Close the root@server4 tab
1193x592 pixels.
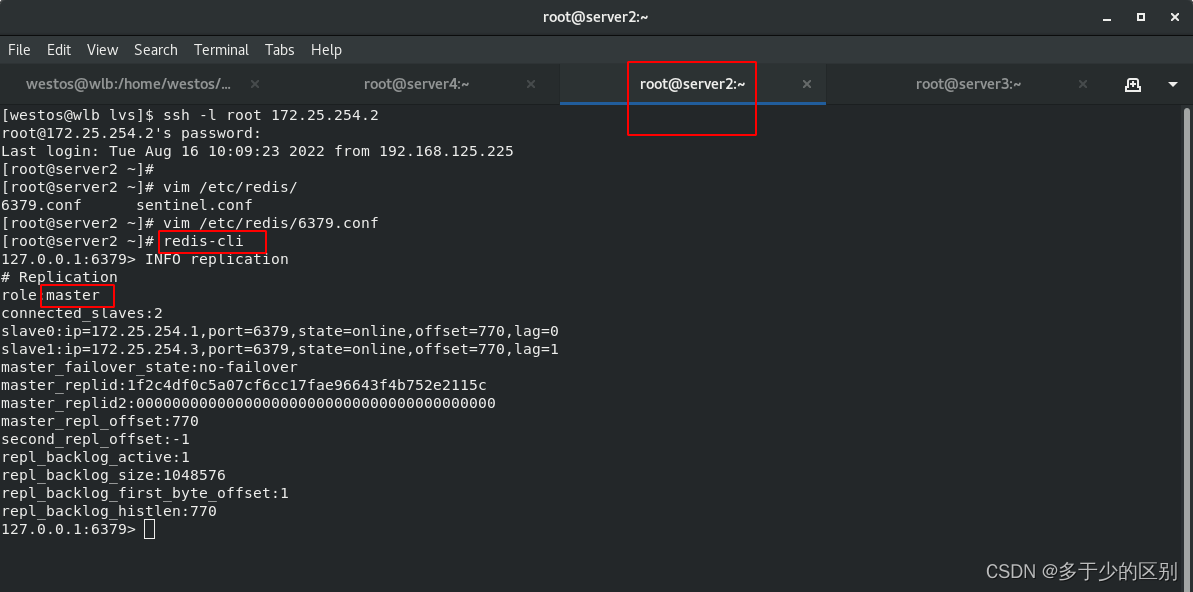[531, 84]
